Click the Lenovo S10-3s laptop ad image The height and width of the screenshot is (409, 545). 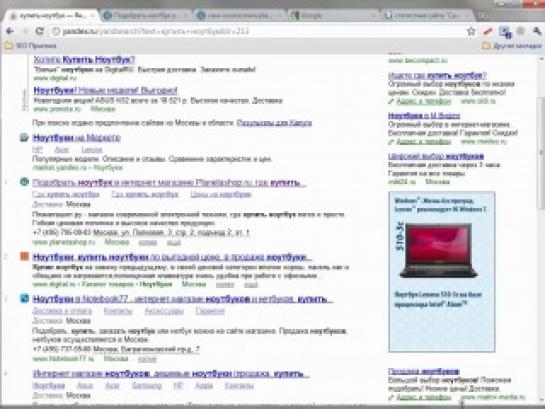point(439,251)
